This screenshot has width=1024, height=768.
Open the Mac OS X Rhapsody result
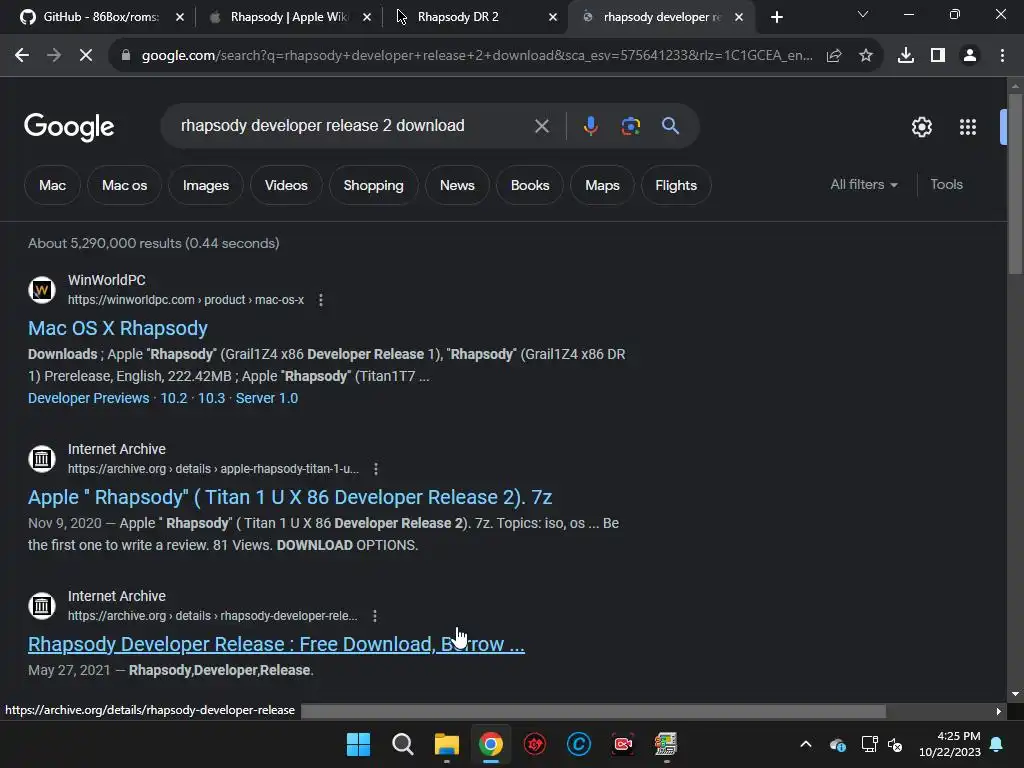[118, 328]
